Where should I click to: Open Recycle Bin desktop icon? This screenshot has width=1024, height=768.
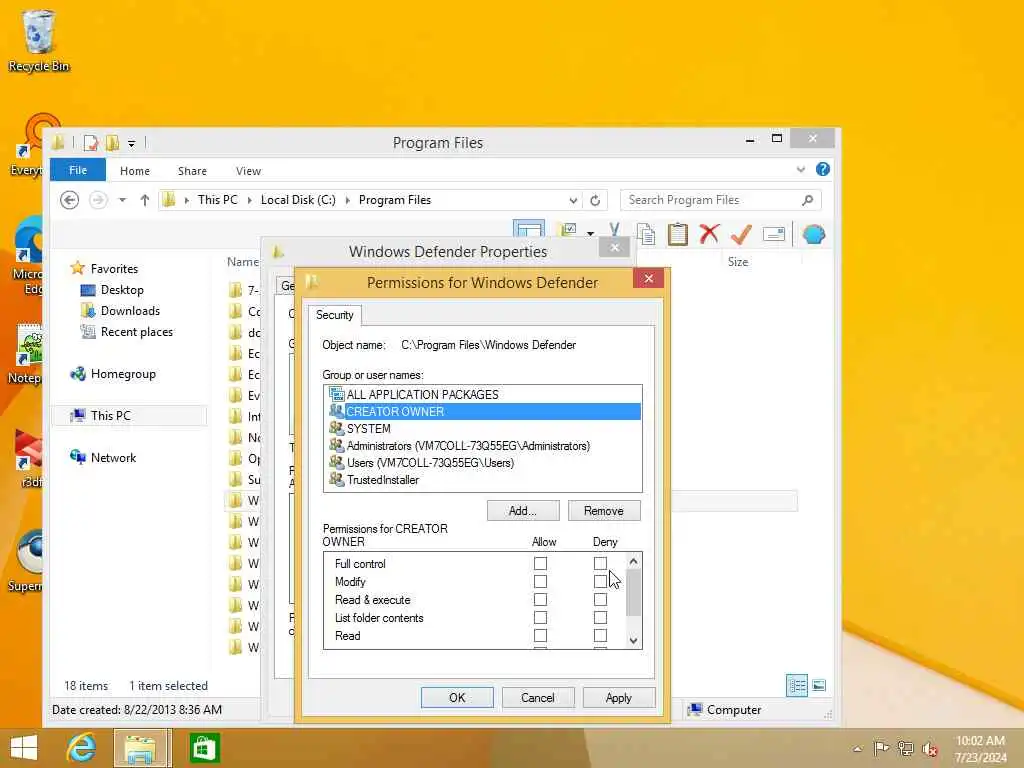point(39,40)
